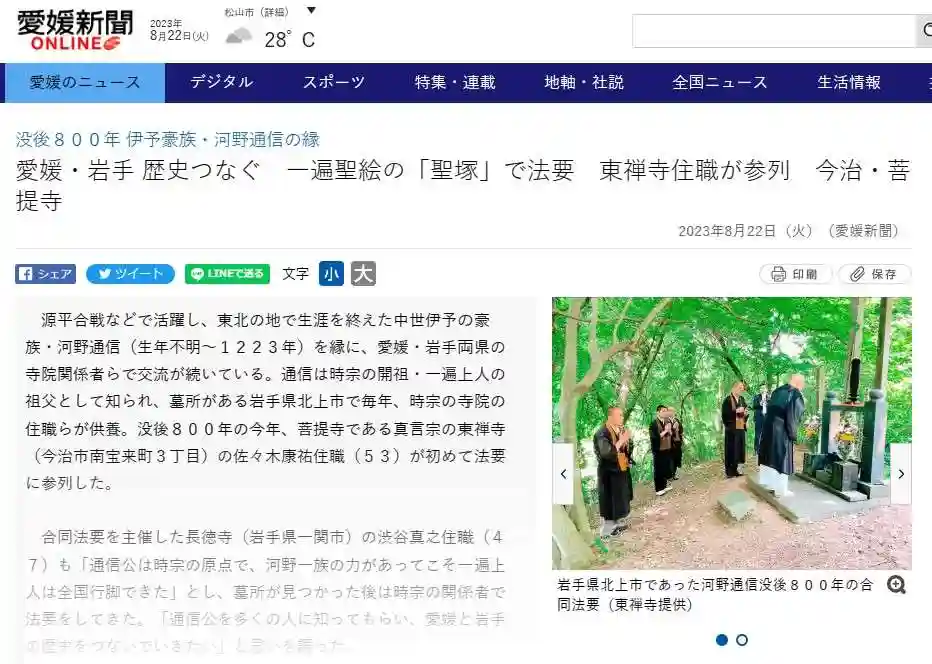This screenshot has width=932, height=664.
Task: Open the スポーツ menu tab
Action: tap(333, 82)
